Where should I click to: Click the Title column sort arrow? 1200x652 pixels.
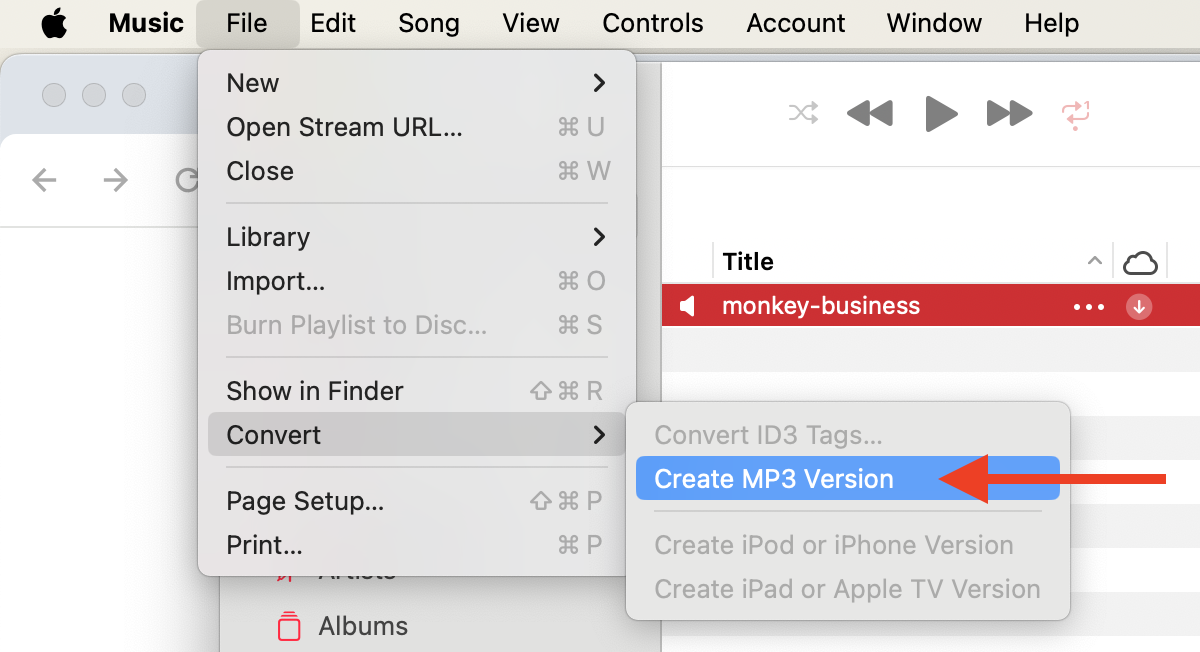(1094, 260)
